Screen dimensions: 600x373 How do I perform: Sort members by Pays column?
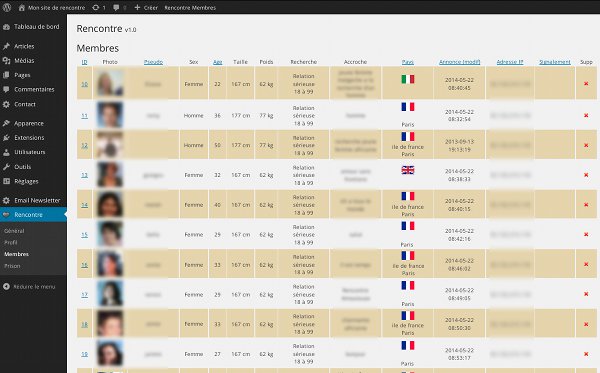point(408,62)
